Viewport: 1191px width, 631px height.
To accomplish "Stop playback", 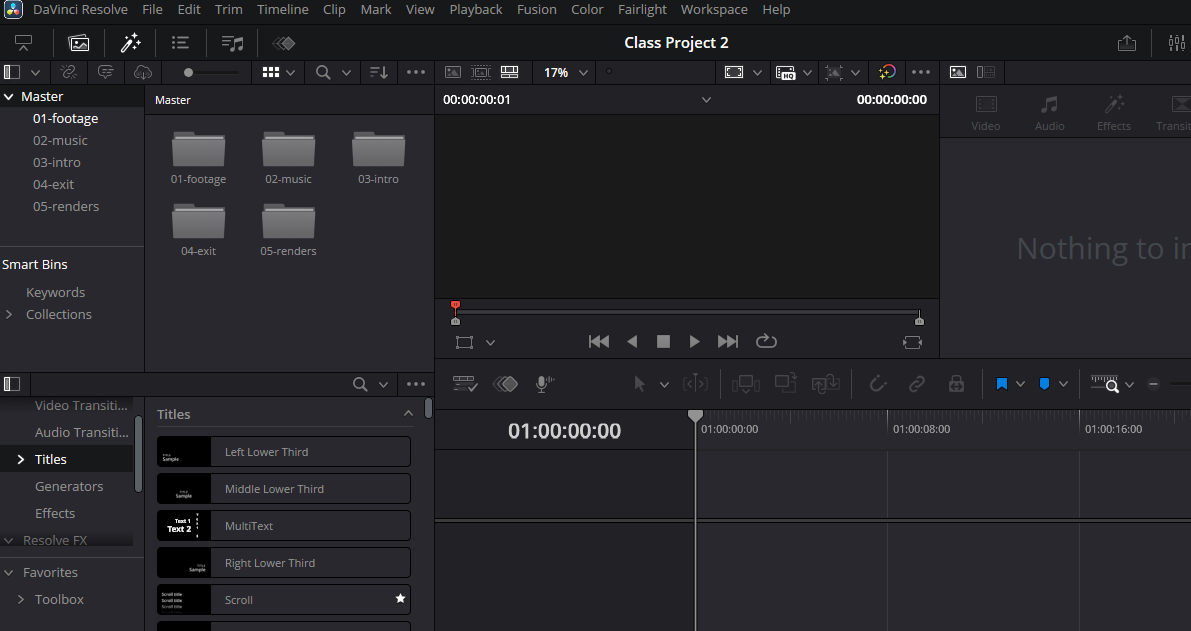I will point(663,342).
